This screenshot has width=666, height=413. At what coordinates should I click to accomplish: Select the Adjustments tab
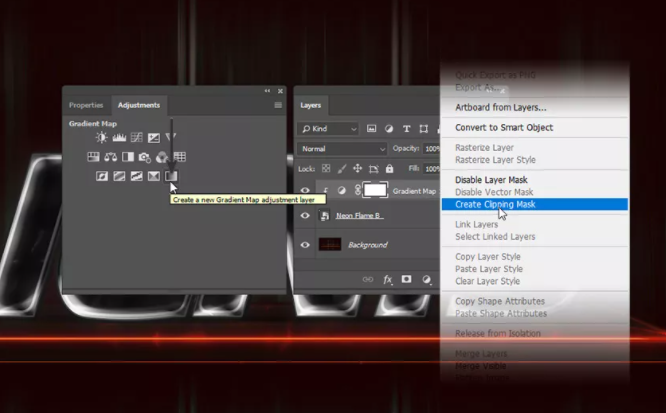pyautogui.click(x=139, y=105)
